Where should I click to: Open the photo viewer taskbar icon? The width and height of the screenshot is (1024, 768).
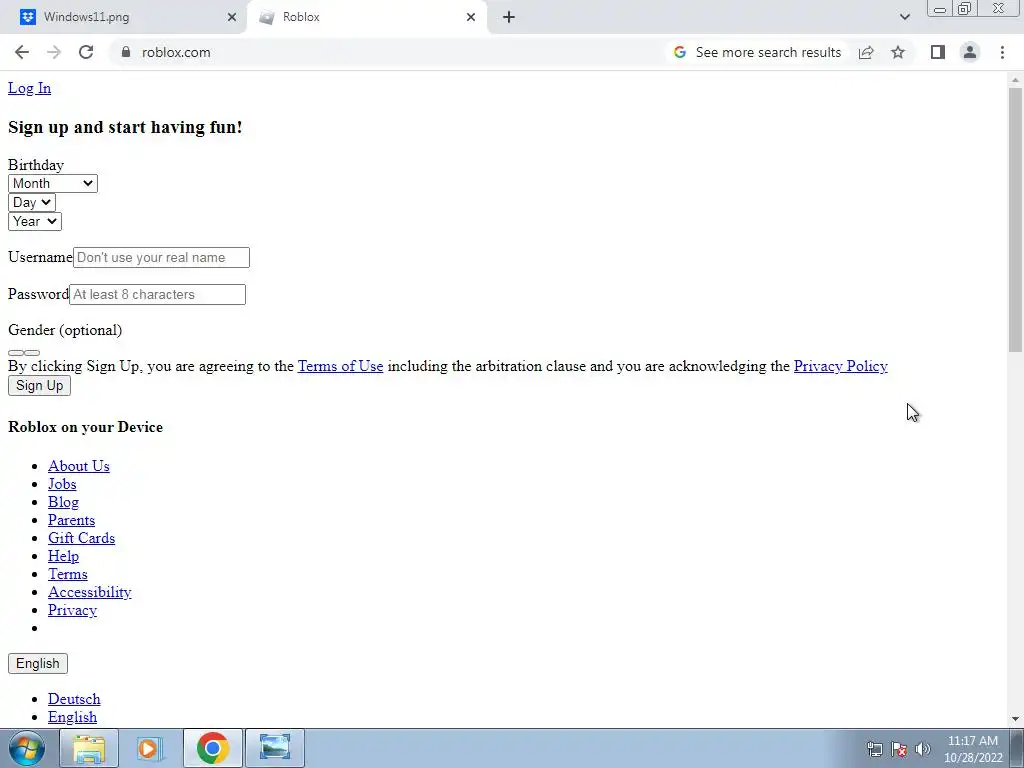274,748
